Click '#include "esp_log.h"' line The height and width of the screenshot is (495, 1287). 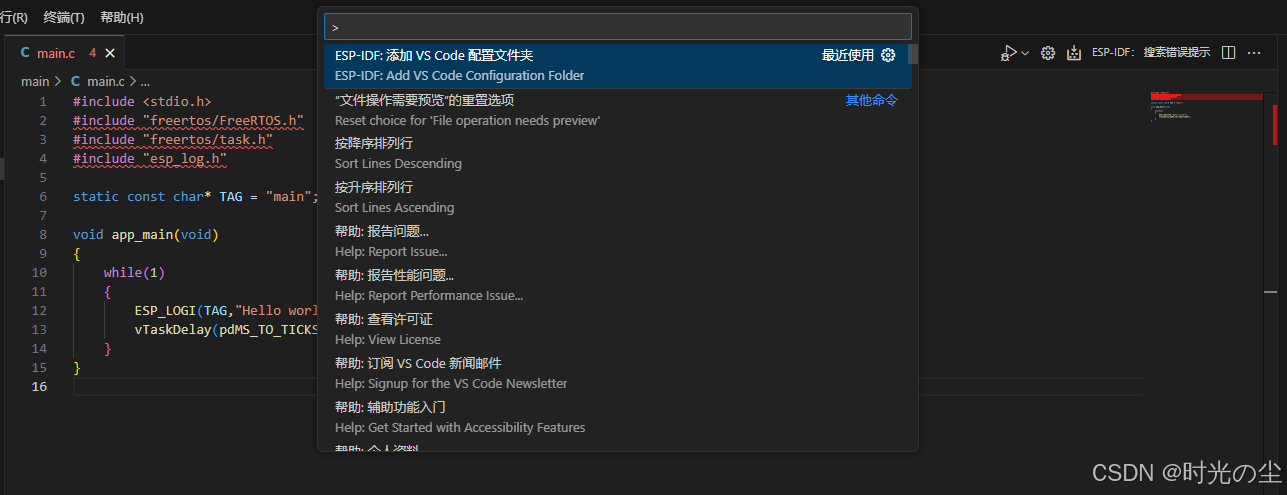point(150,159)
